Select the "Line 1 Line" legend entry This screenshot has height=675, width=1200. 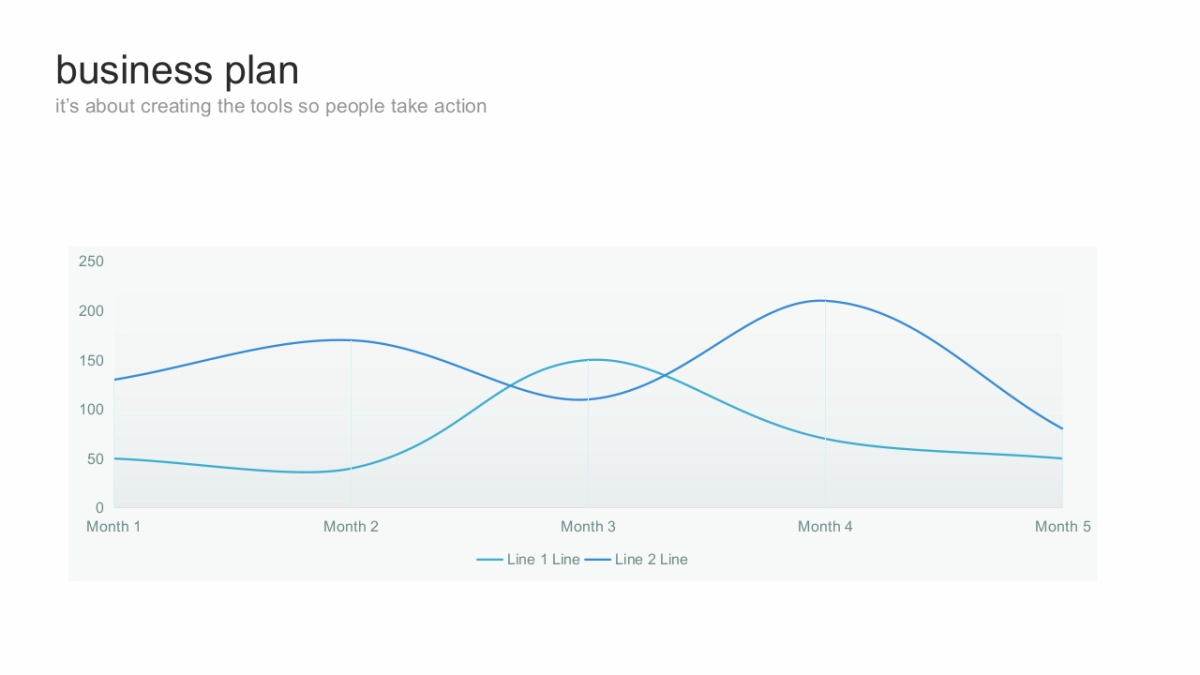coord(543,560)
